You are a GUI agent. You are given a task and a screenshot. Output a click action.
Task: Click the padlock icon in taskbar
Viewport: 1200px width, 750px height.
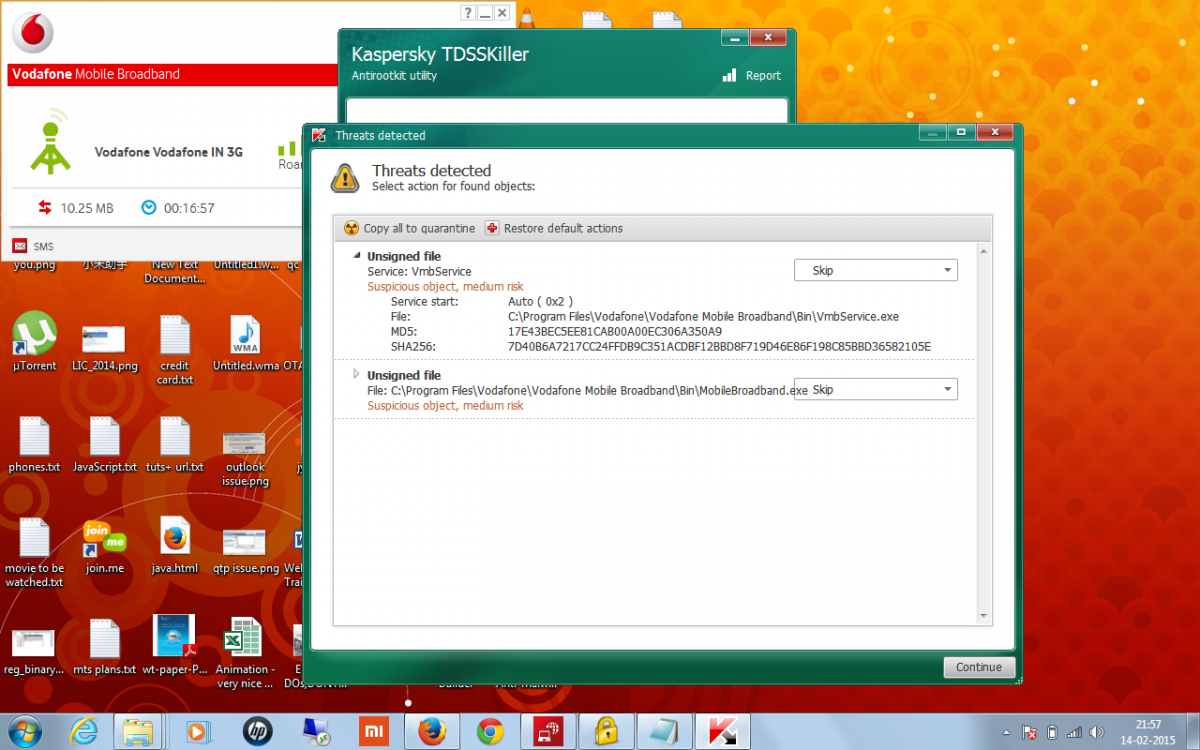click(x=607, y=731)
